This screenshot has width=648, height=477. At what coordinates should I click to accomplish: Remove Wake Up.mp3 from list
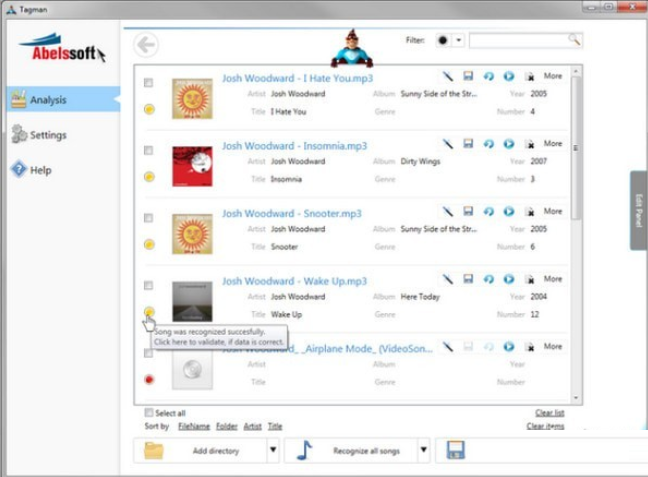(529, 279)
